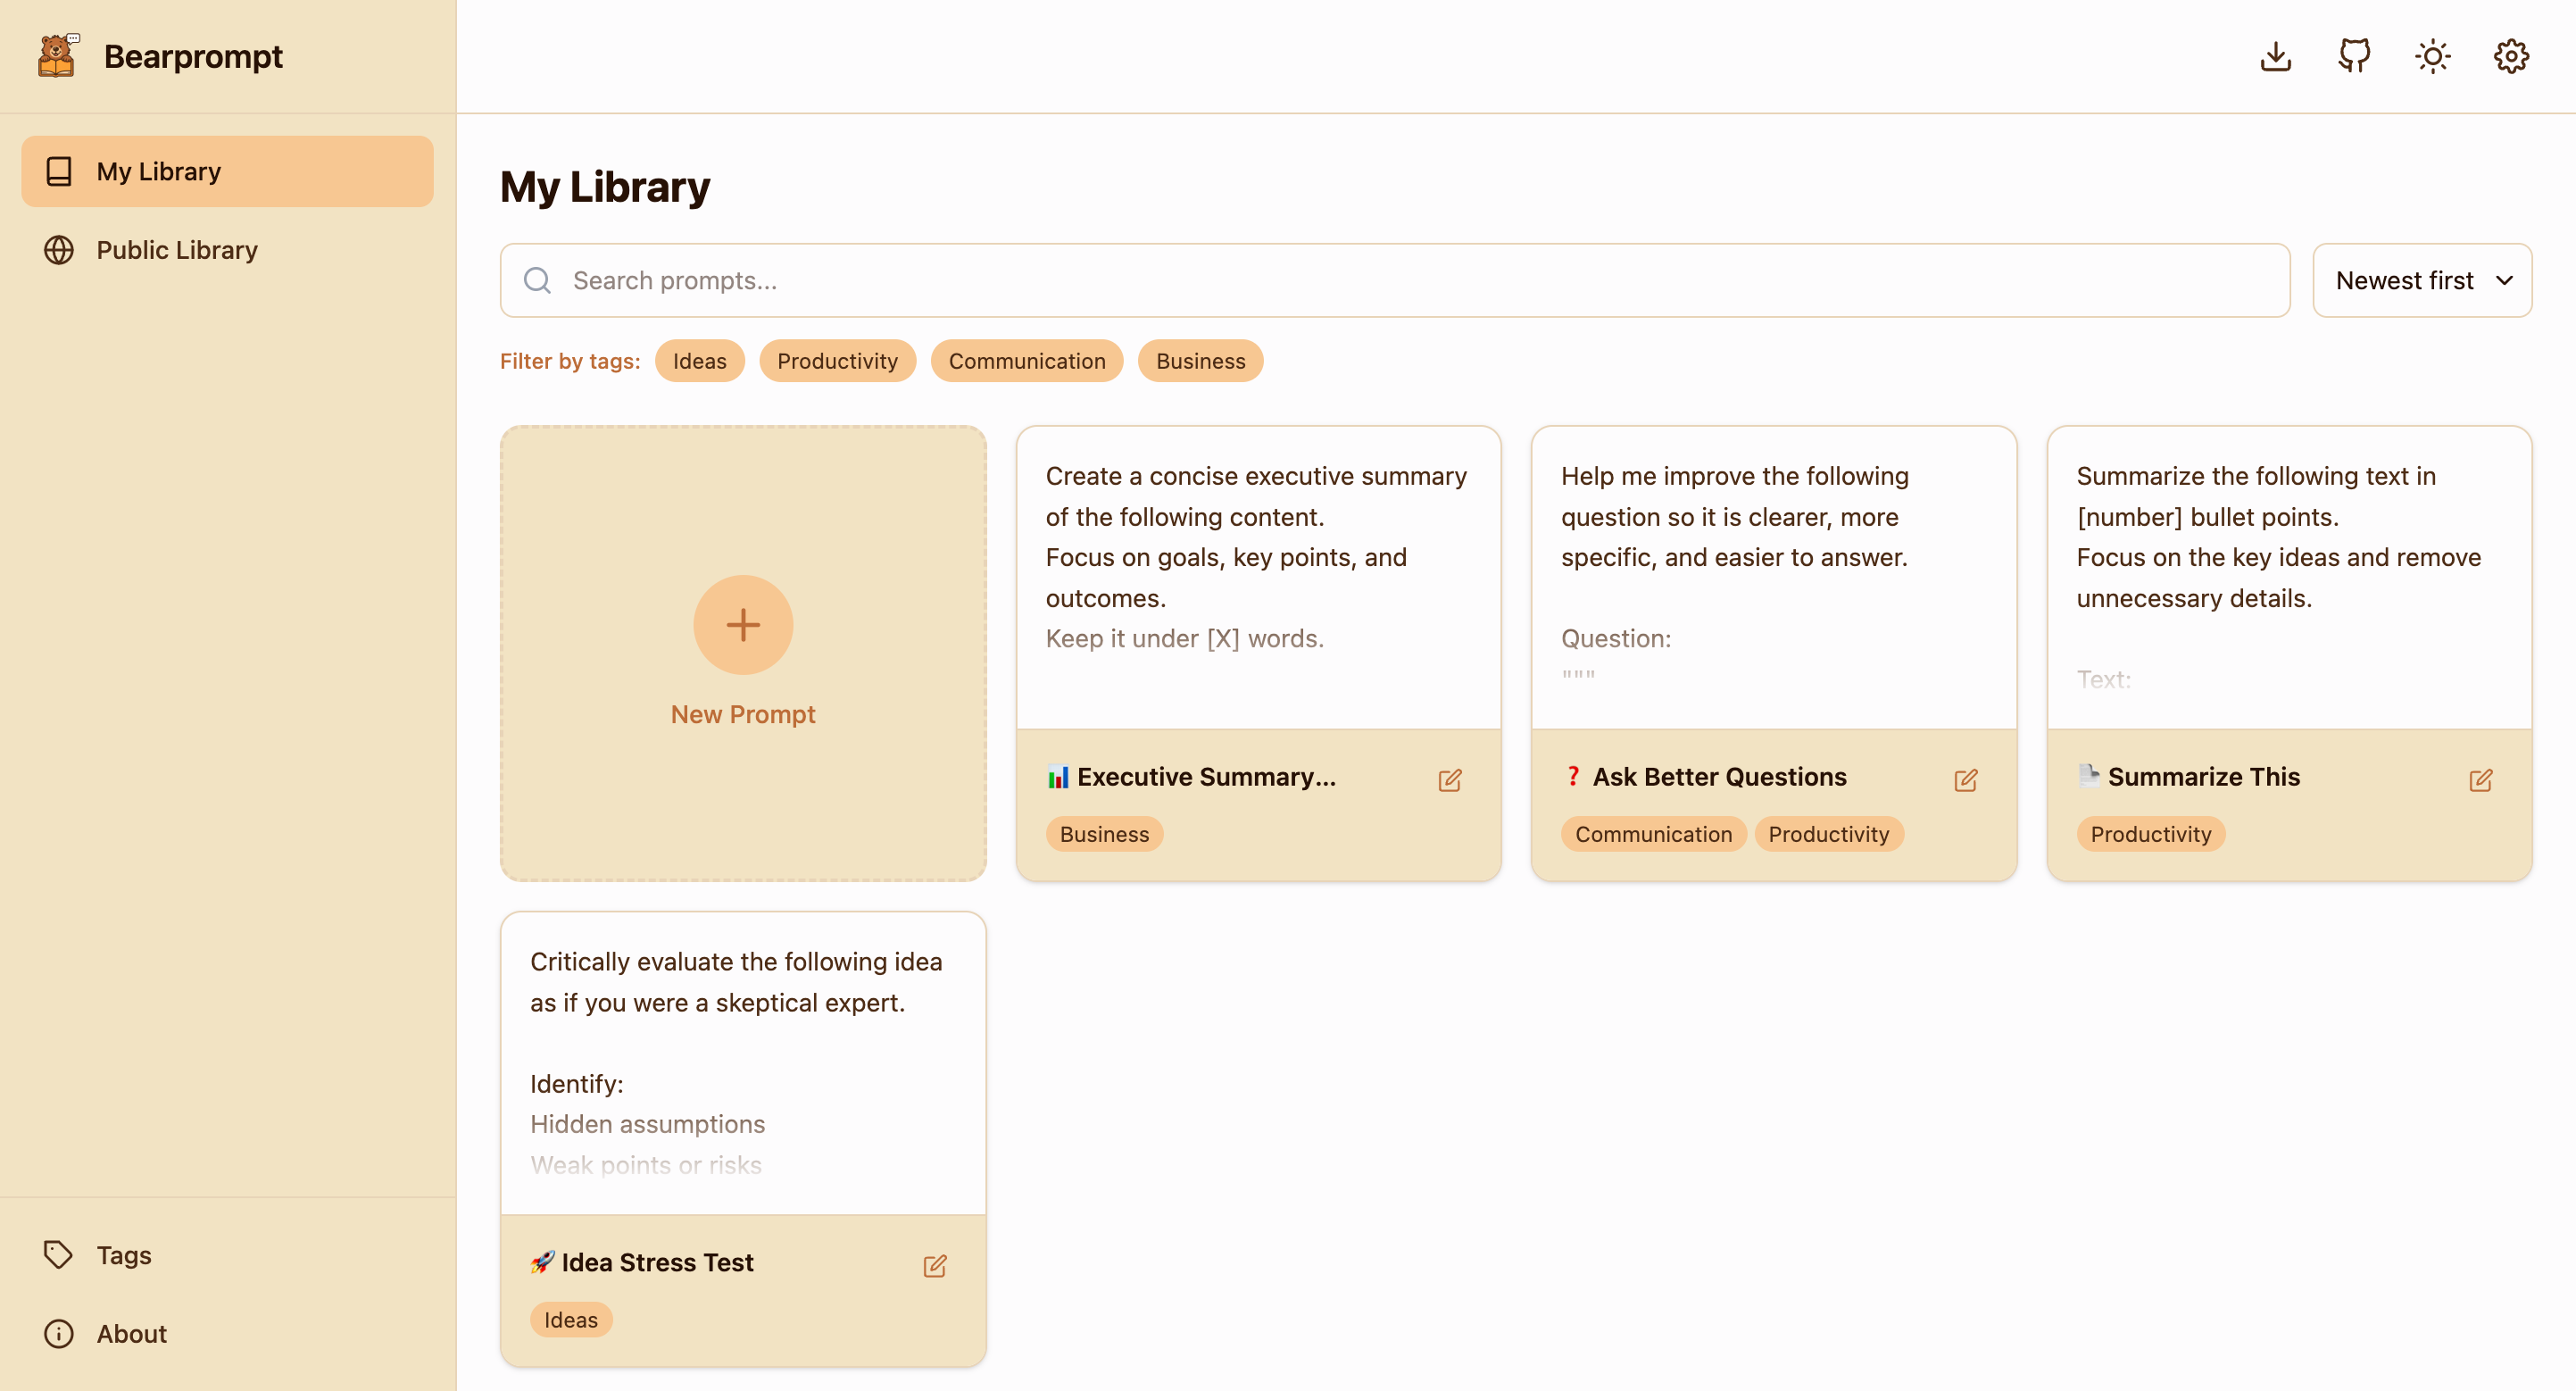The height and width of the screenshot is (1391, 2576).
Task: Edit the Executive Summary prompt
Action: pos(1449,780)
